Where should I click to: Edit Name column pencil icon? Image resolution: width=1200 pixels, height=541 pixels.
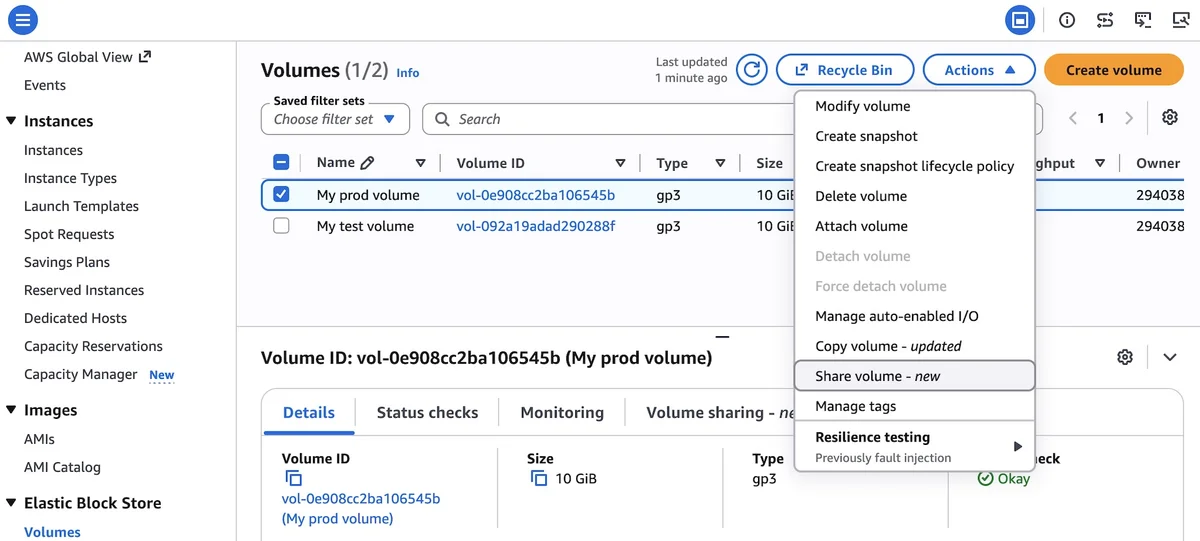coord(367,163)
